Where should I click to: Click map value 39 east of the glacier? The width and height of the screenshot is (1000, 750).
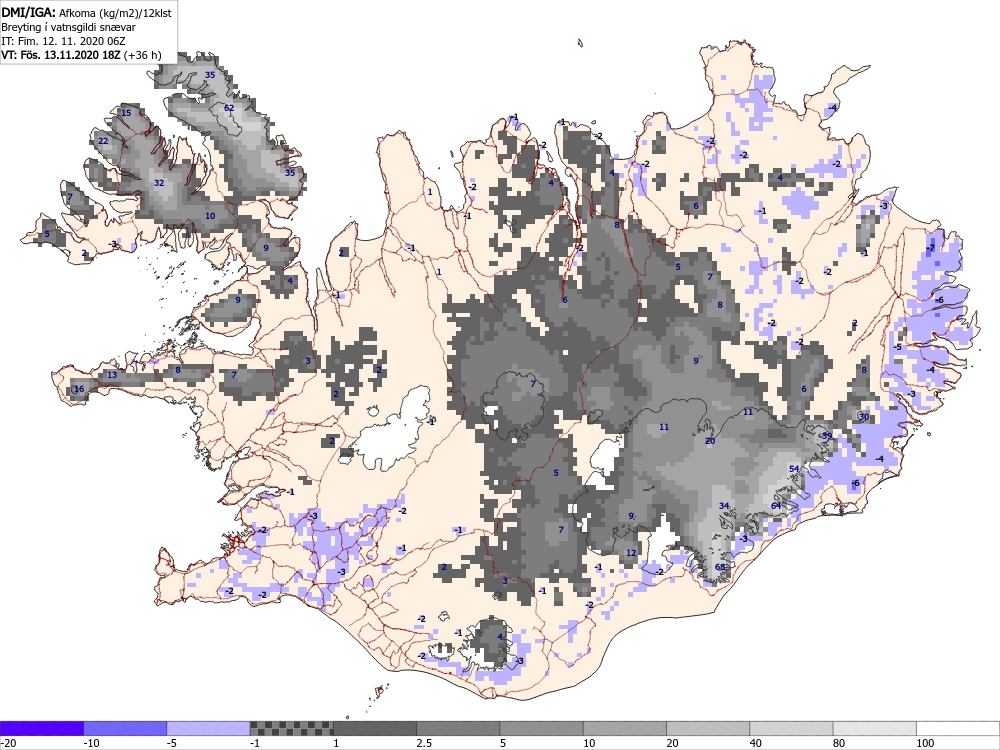(827, 436)
